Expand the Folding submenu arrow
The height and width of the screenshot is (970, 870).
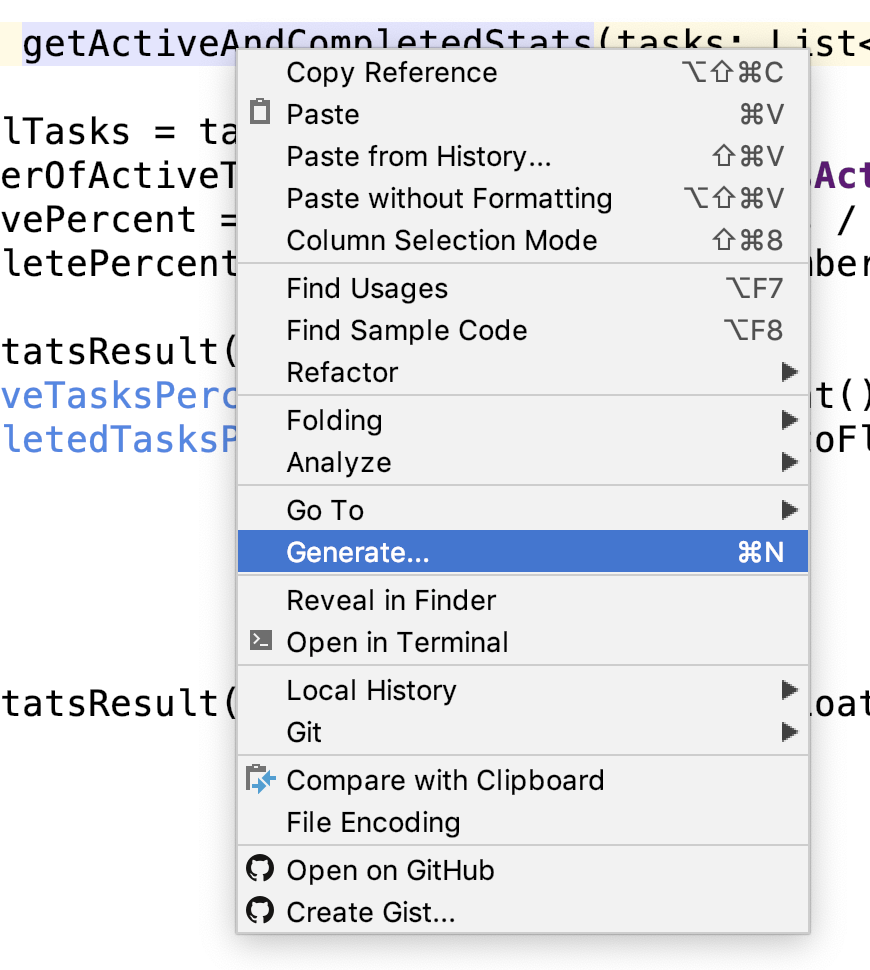(x=790, y=420)
